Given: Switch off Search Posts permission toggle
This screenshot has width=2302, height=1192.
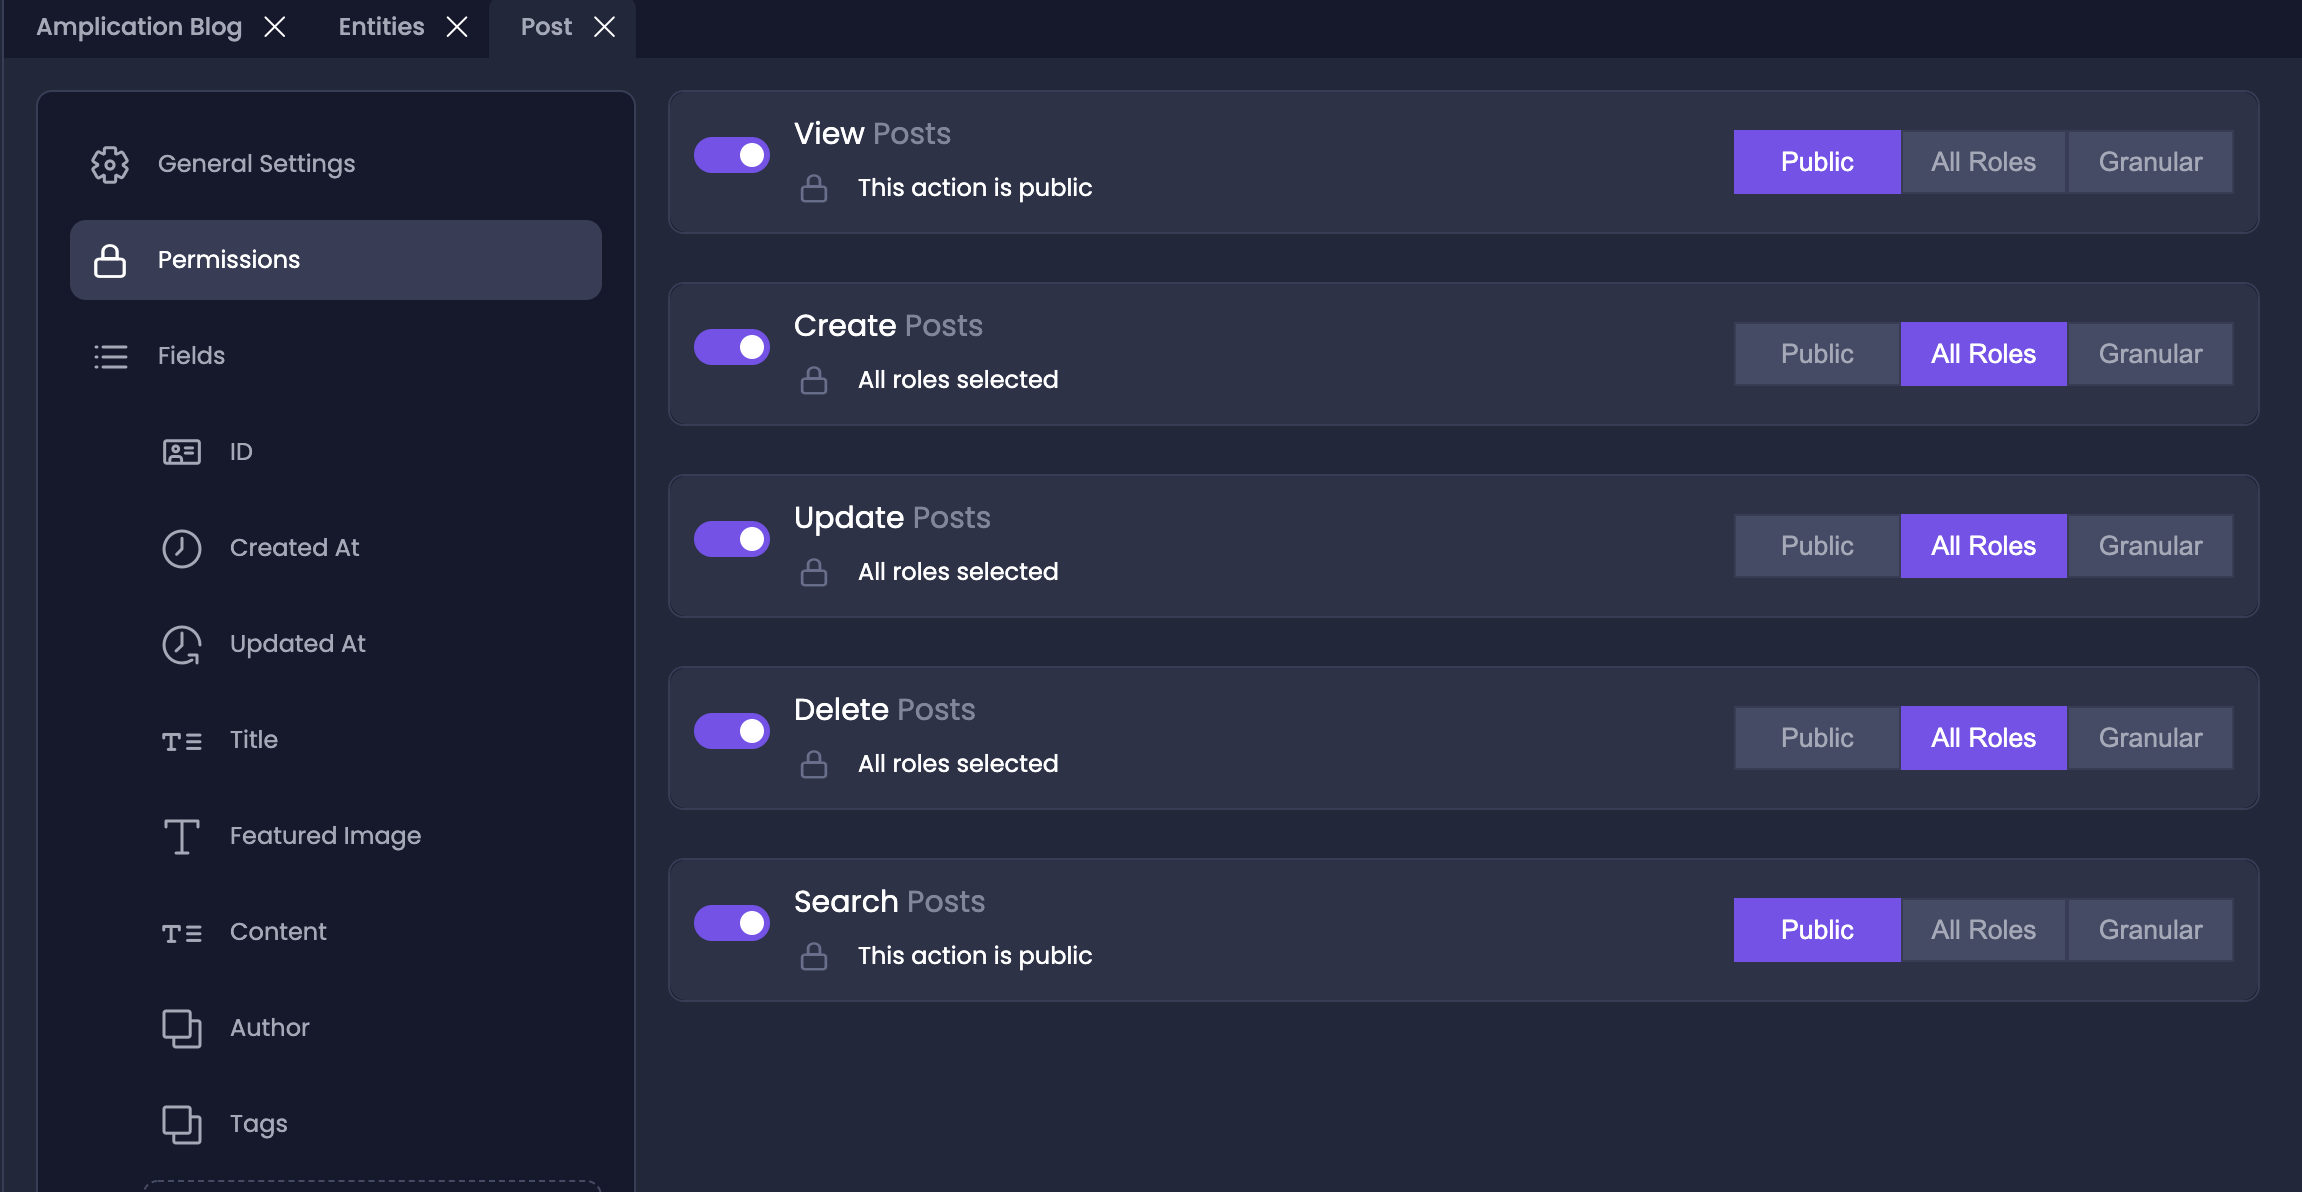Looking at the screenshot, I should pos(732,923).
